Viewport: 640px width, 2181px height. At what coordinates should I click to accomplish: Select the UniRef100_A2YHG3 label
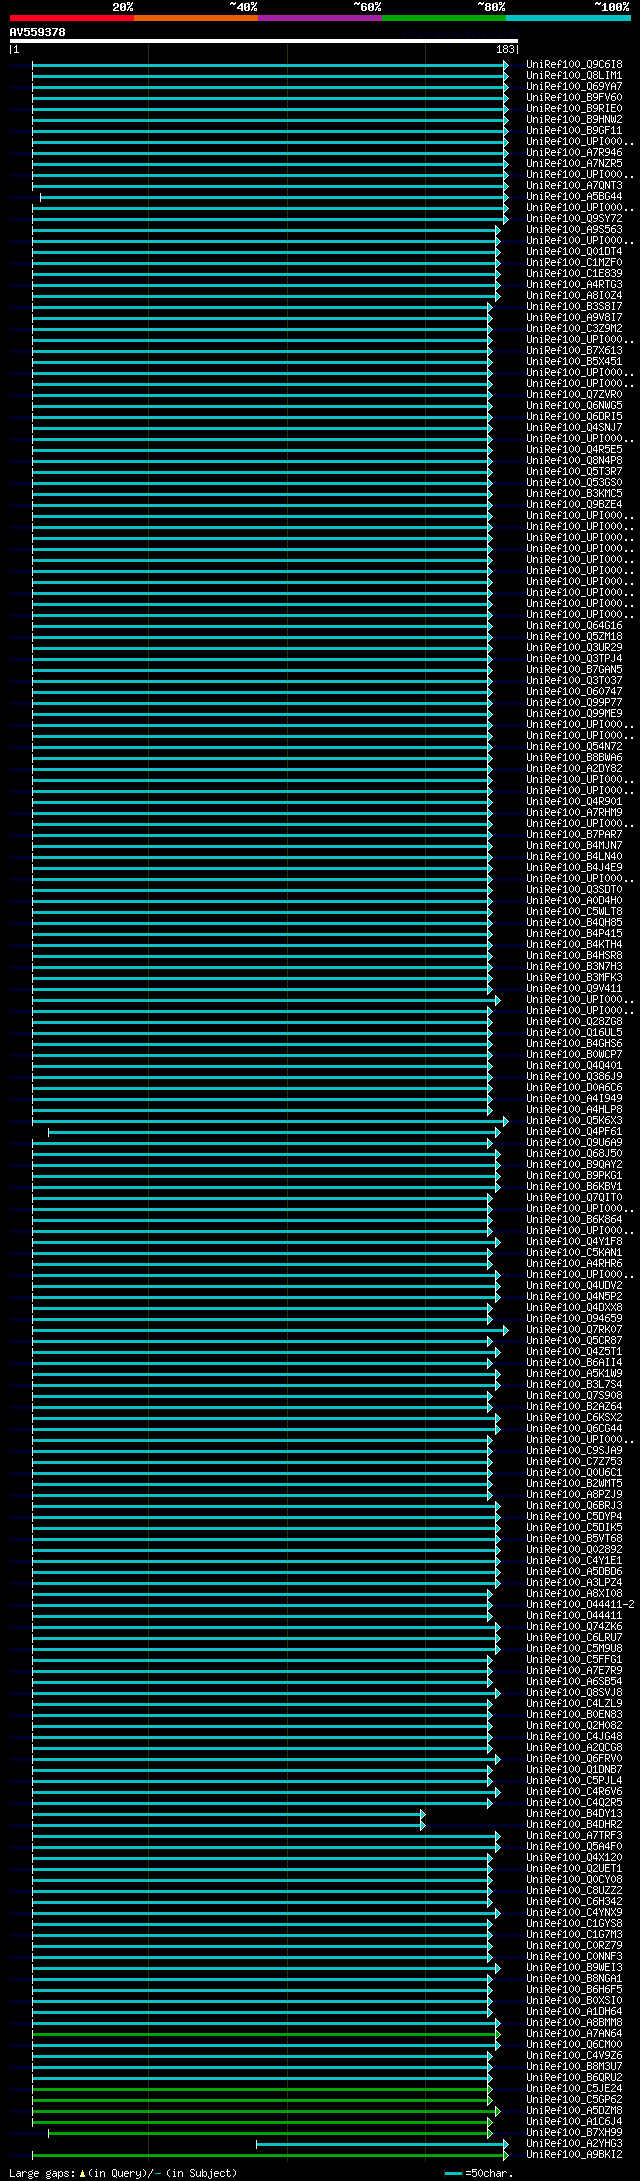pos(574,2144)
